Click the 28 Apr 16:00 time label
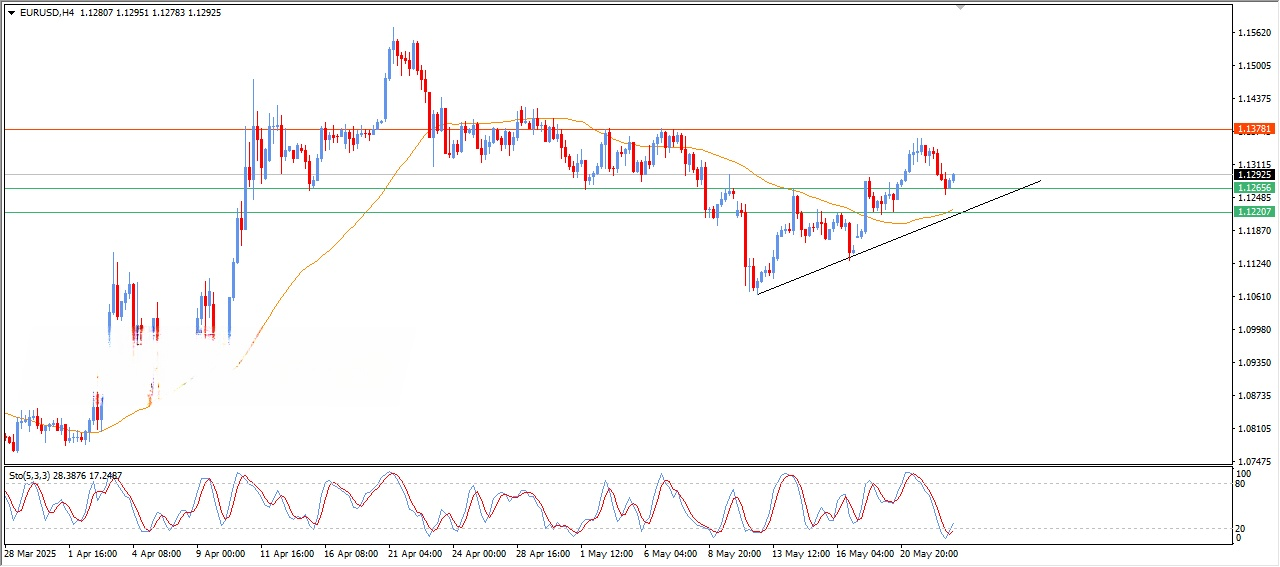 point(542,553)
